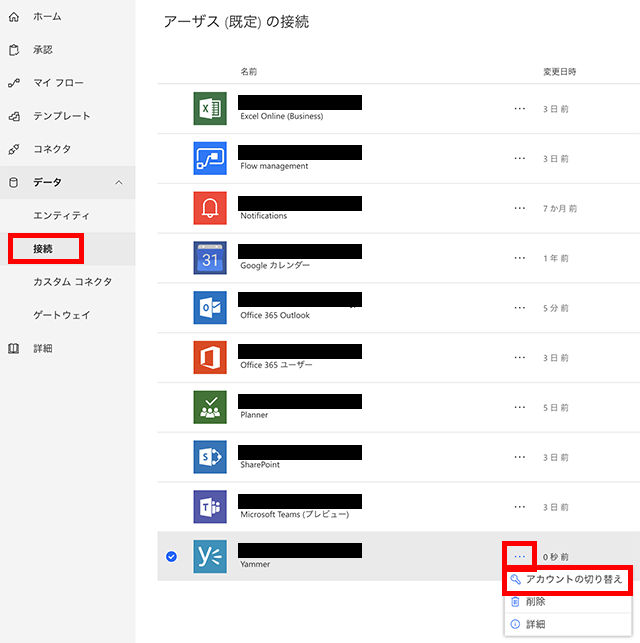Click the Flow management label
Screen dimensions: 640x643
point(274,166)
